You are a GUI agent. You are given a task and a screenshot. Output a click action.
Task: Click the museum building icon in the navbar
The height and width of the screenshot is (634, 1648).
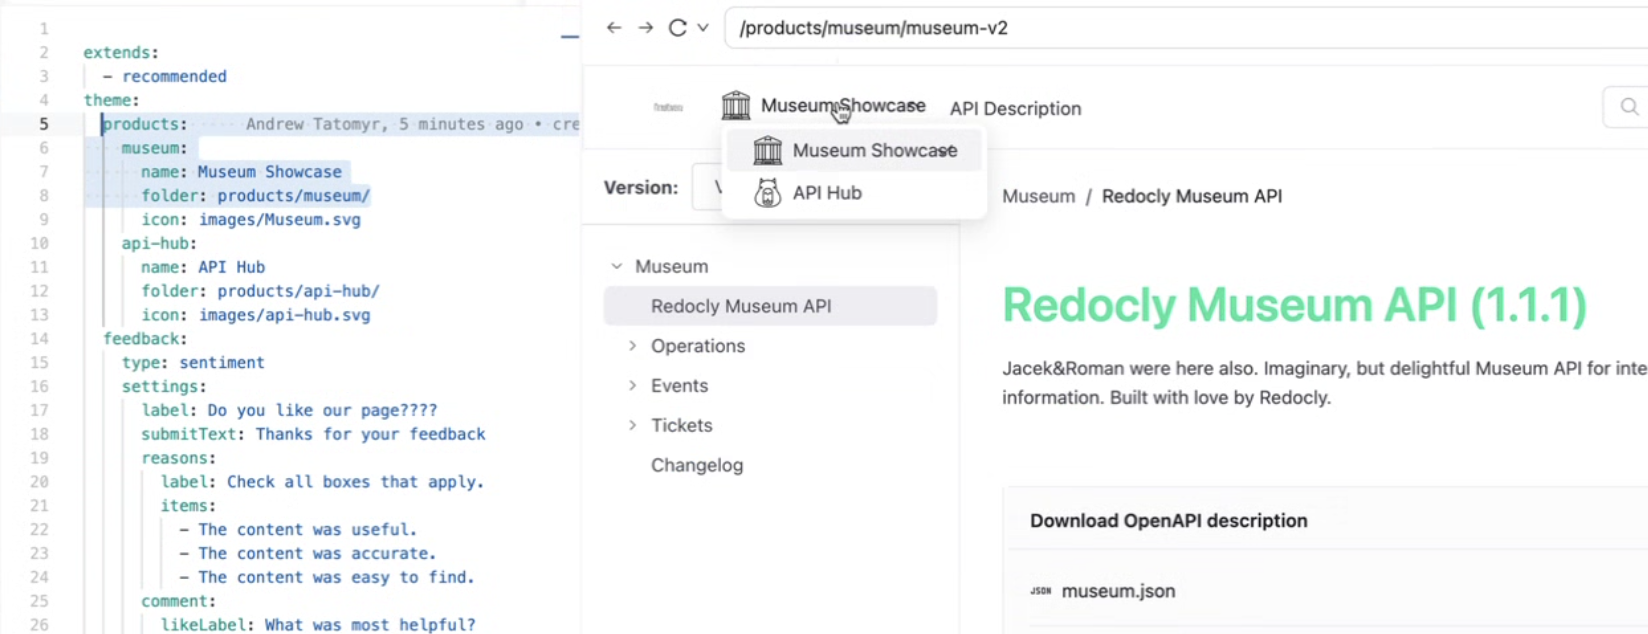(736, 105)
